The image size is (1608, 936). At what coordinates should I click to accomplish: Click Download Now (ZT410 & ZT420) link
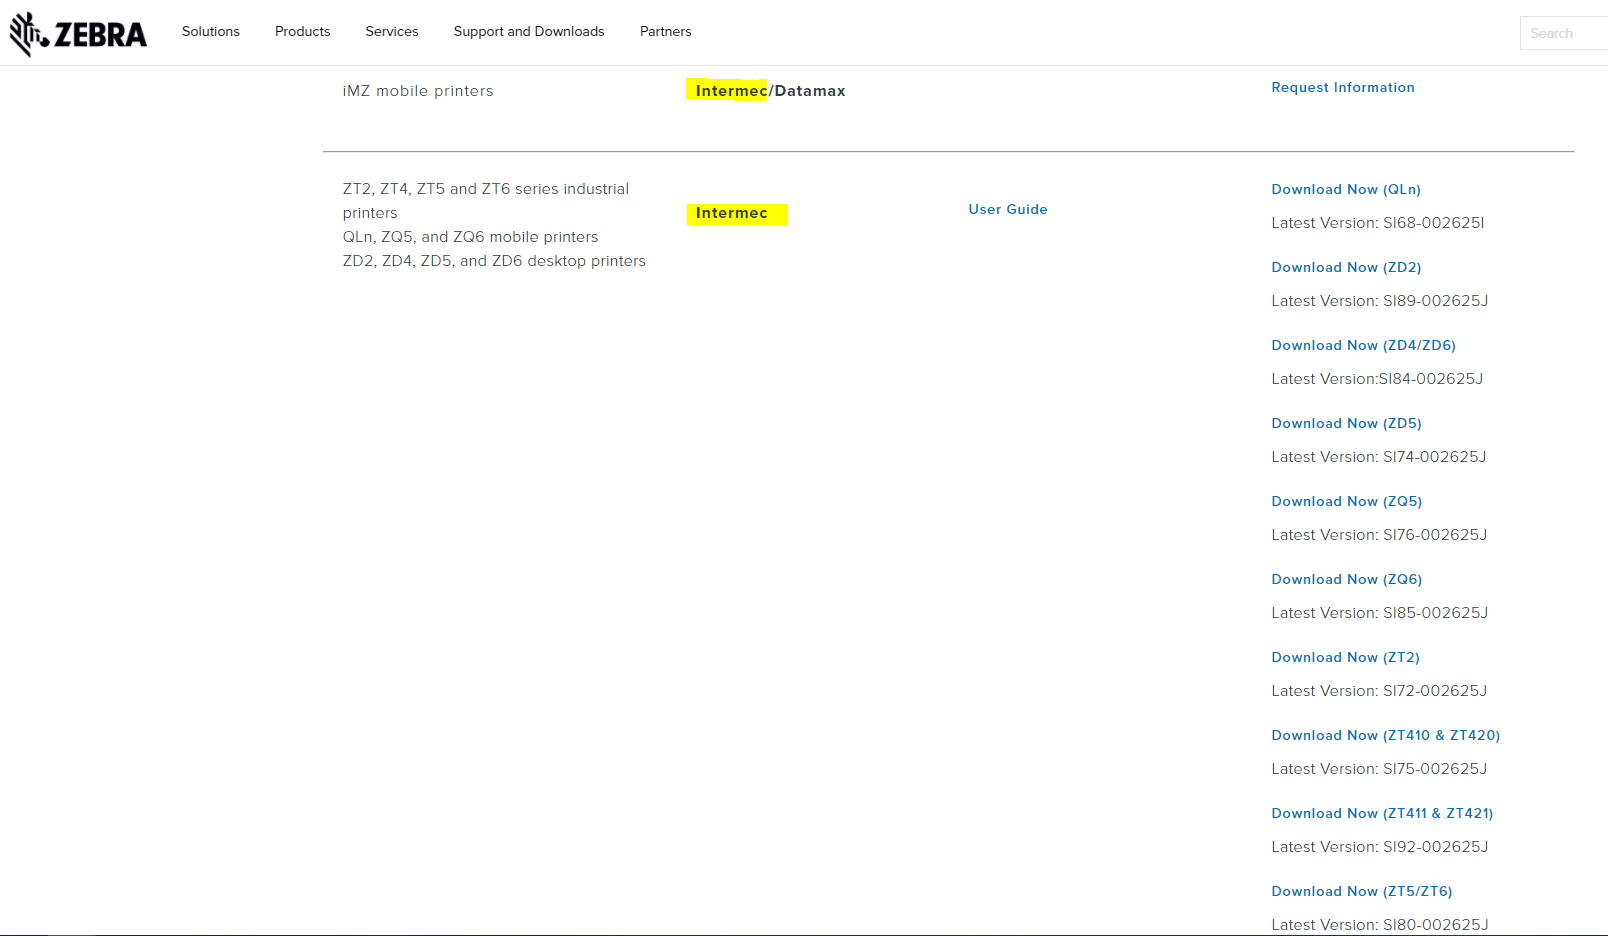(x=1385, y=736)
